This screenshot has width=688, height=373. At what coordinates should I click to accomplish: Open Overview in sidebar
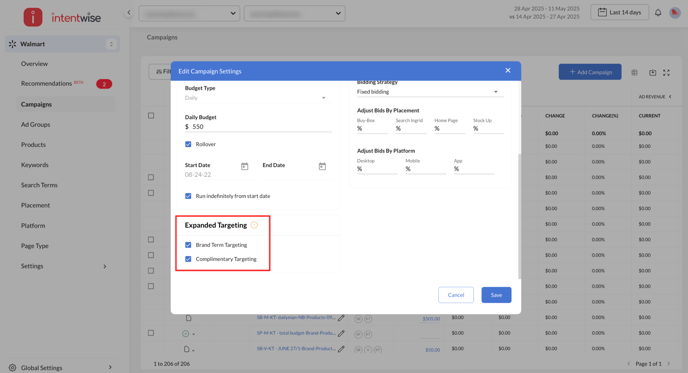click(x=34, y=64)
